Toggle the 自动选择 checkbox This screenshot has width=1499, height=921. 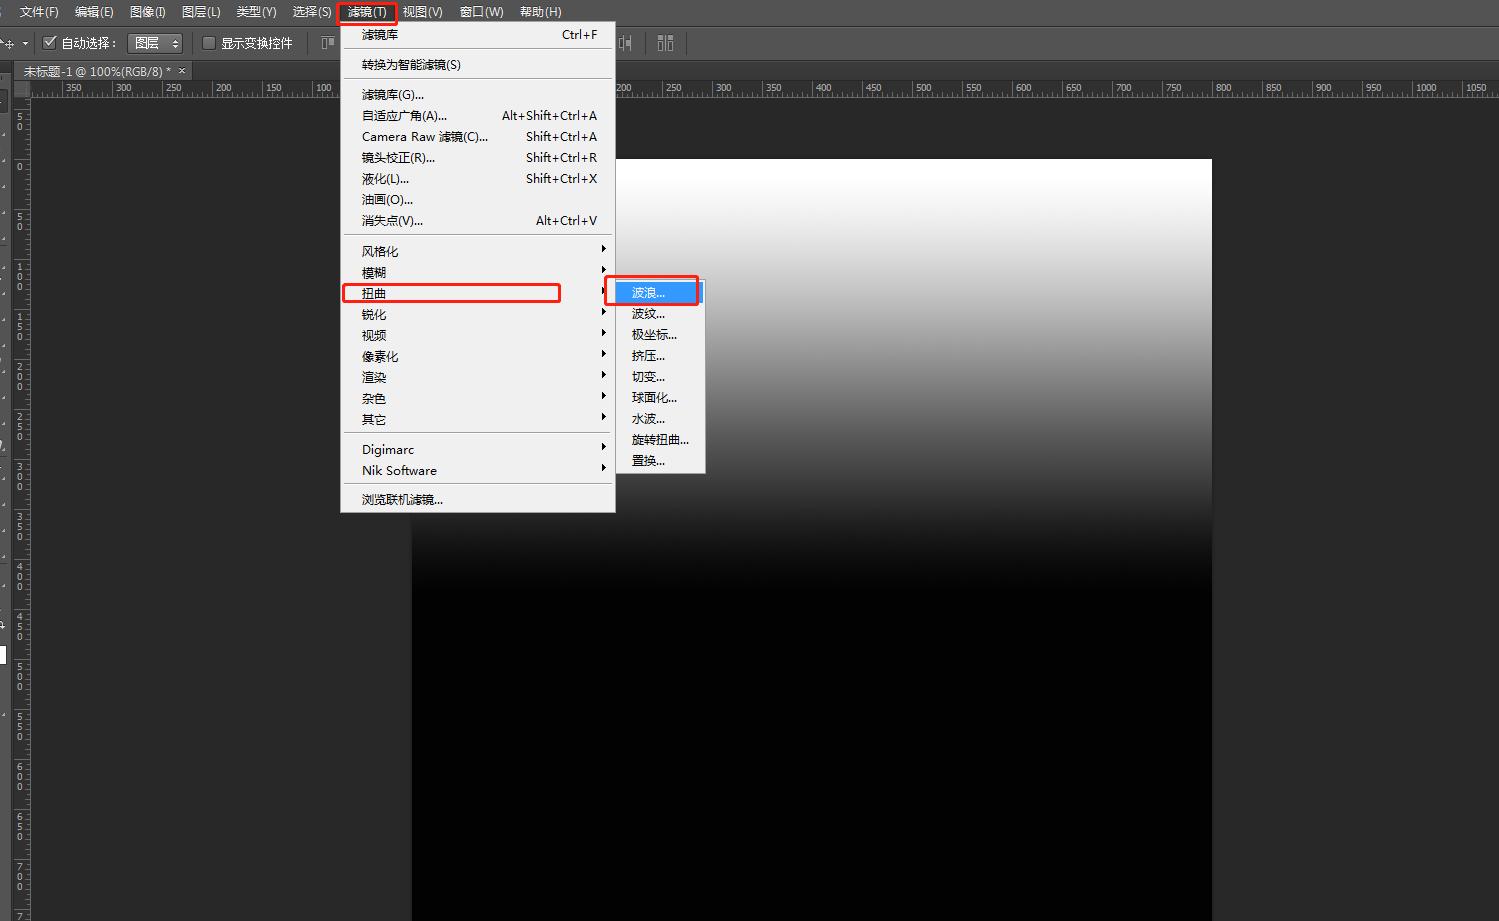tap(50, 43)
